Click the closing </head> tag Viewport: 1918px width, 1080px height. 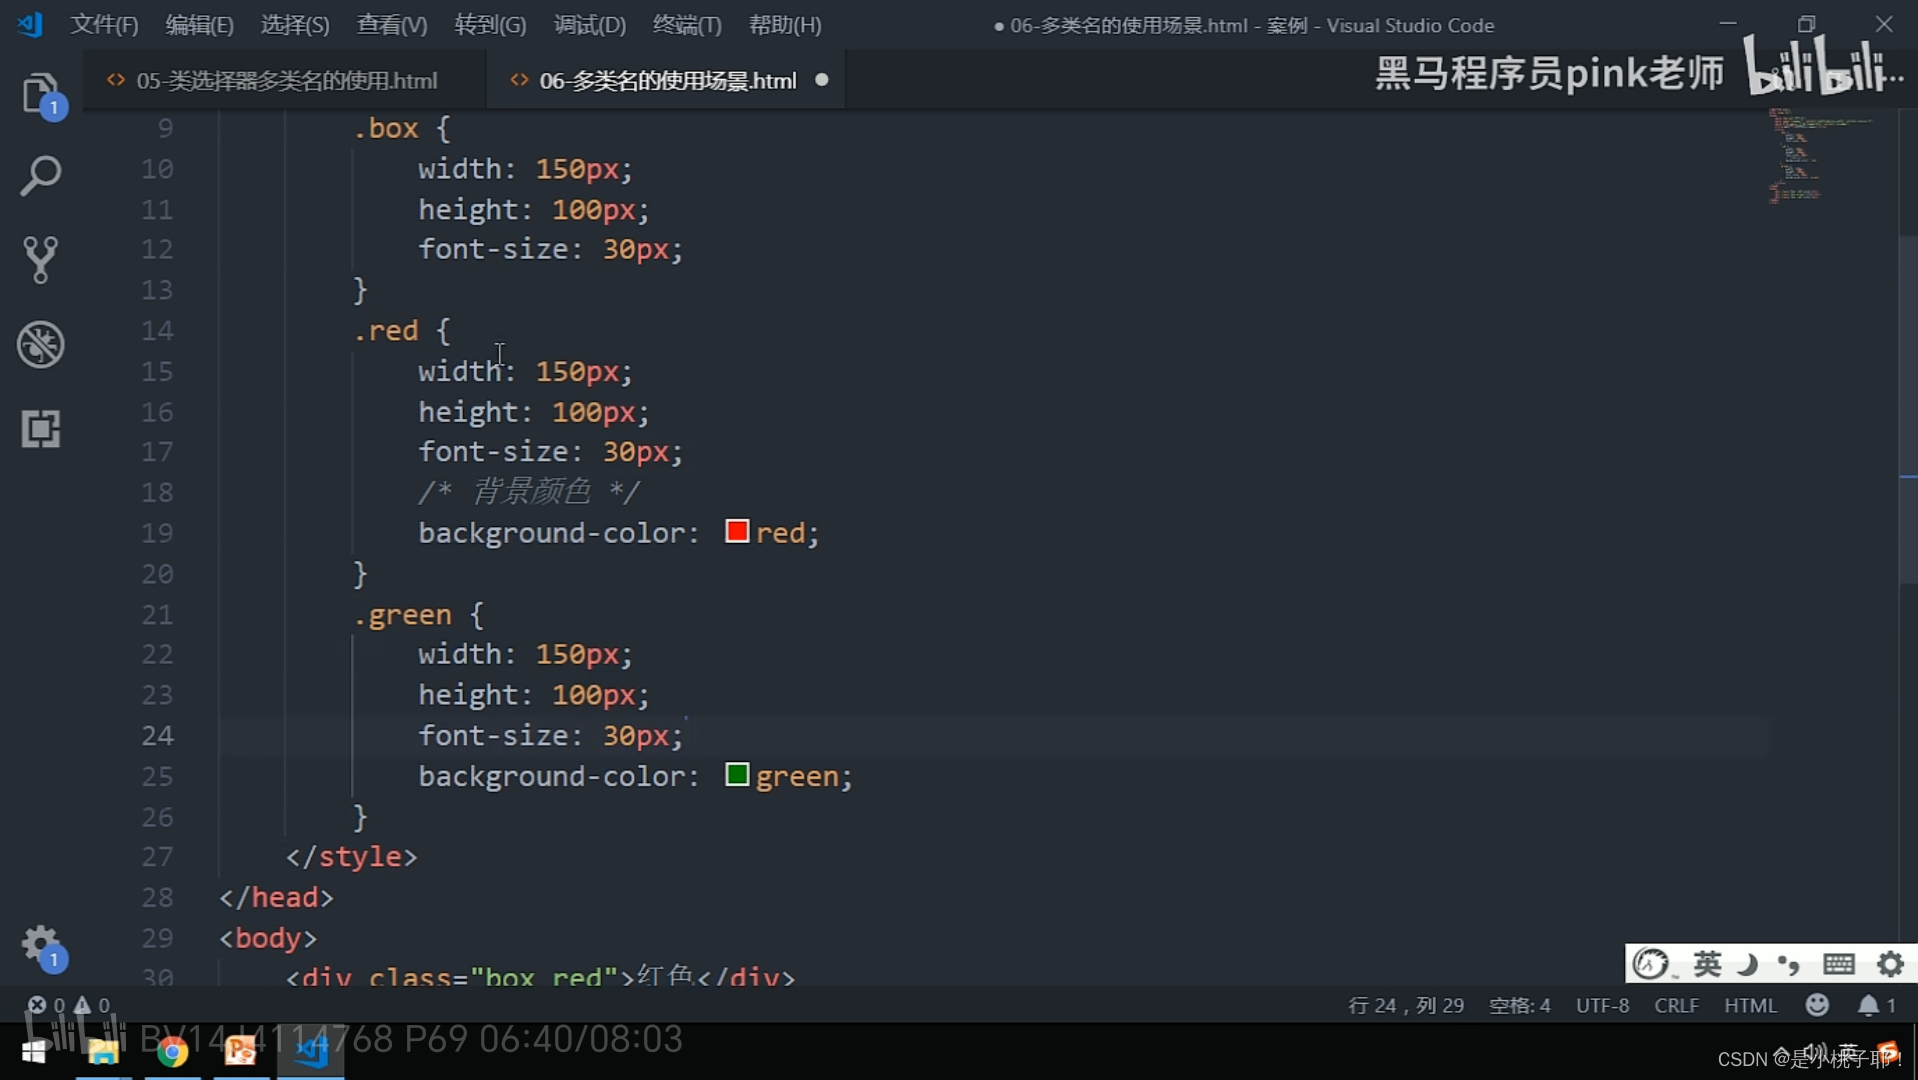point(276,898)
